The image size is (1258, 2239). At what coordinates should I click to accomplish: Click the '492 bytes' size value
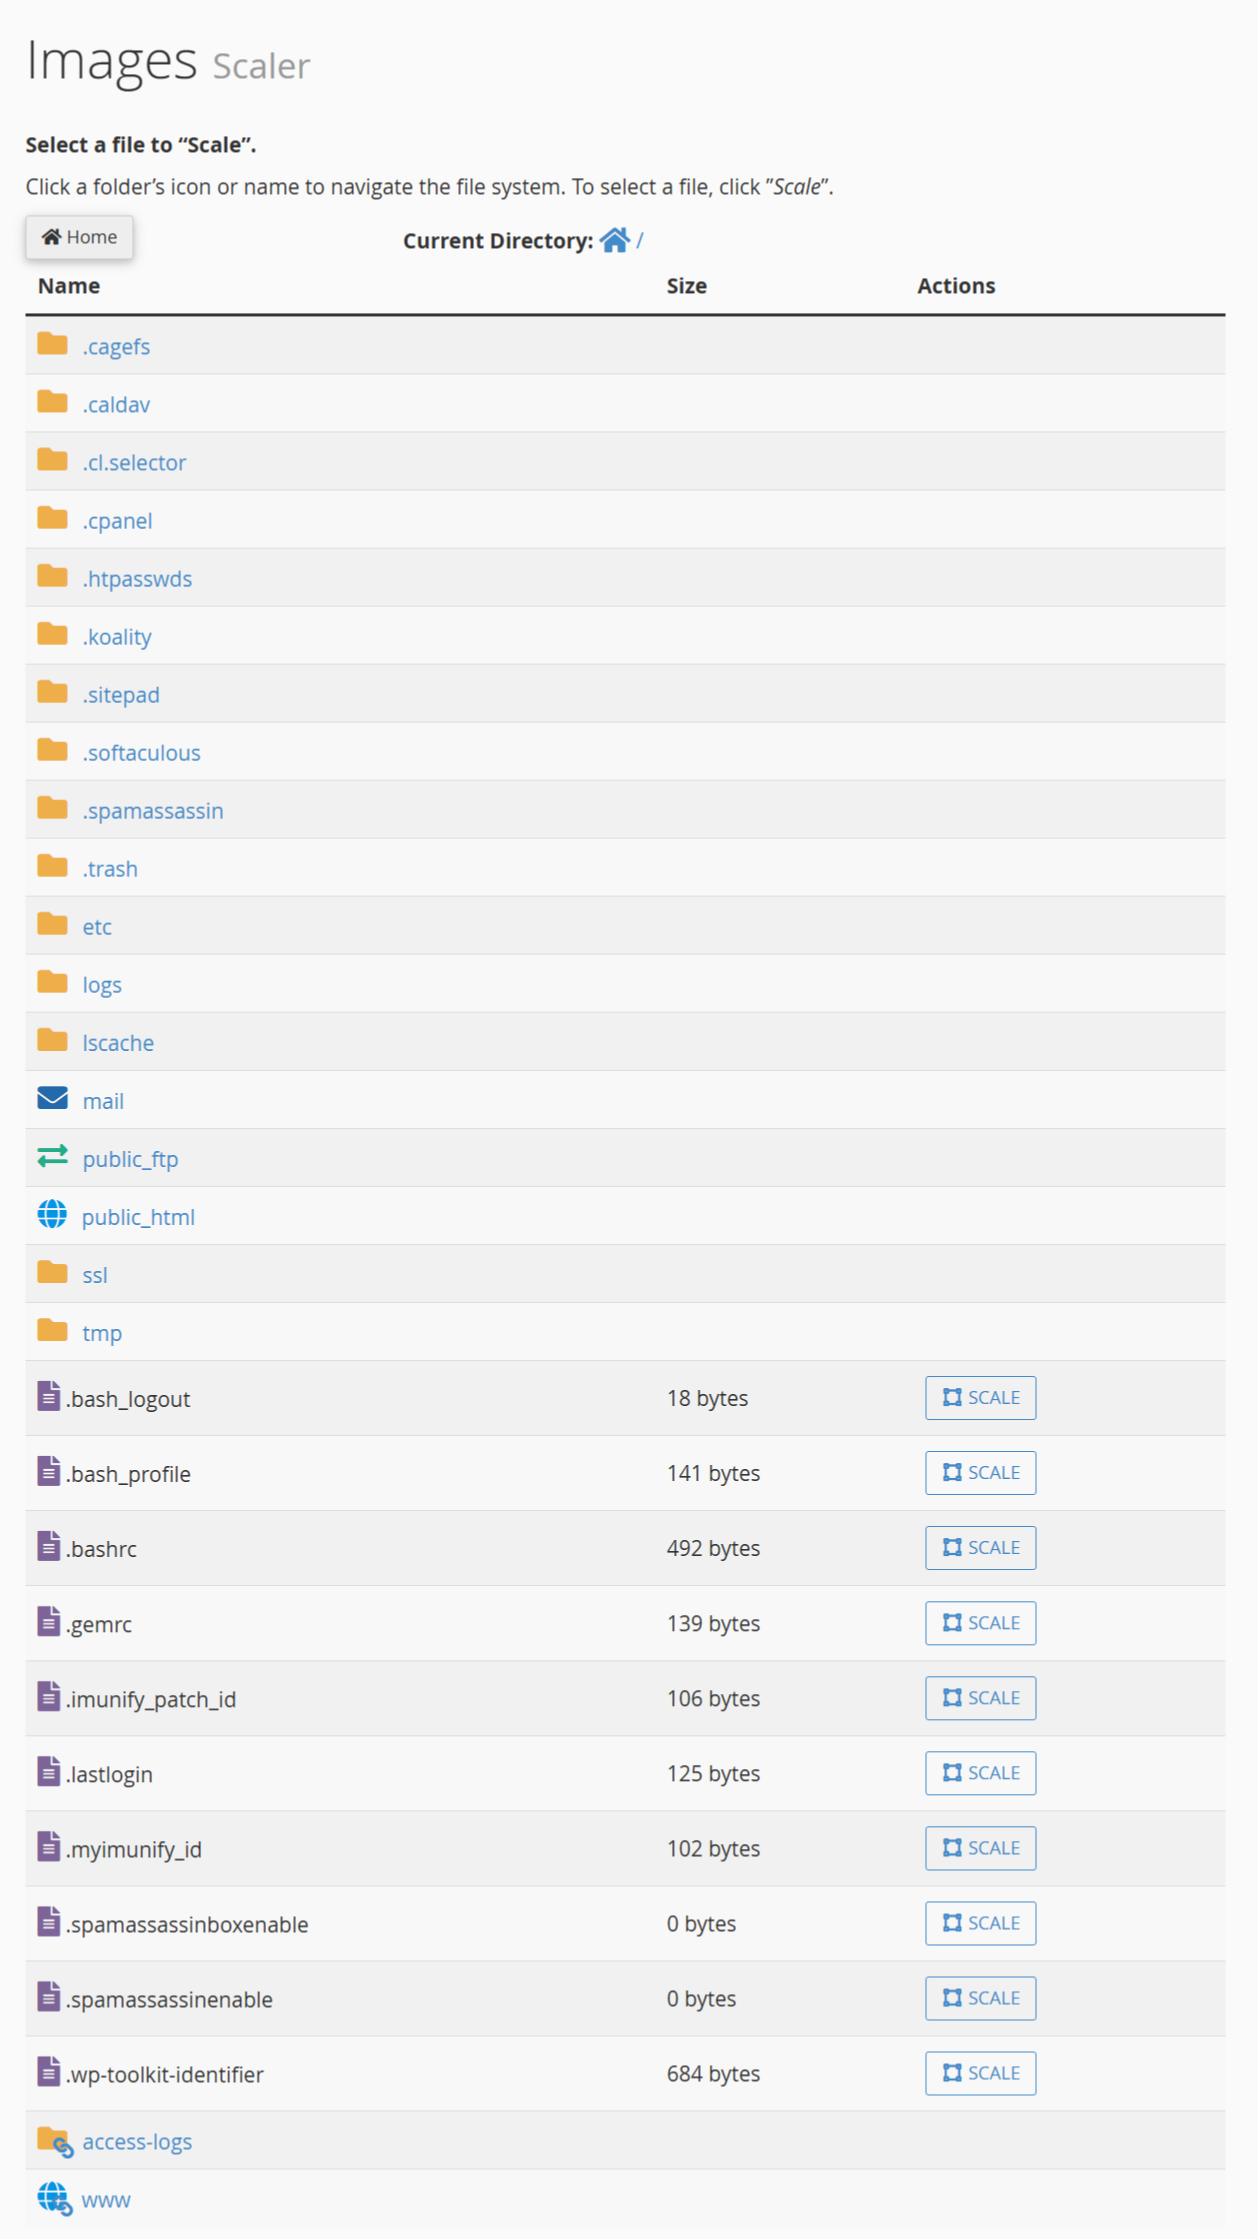click(713, 1548)
